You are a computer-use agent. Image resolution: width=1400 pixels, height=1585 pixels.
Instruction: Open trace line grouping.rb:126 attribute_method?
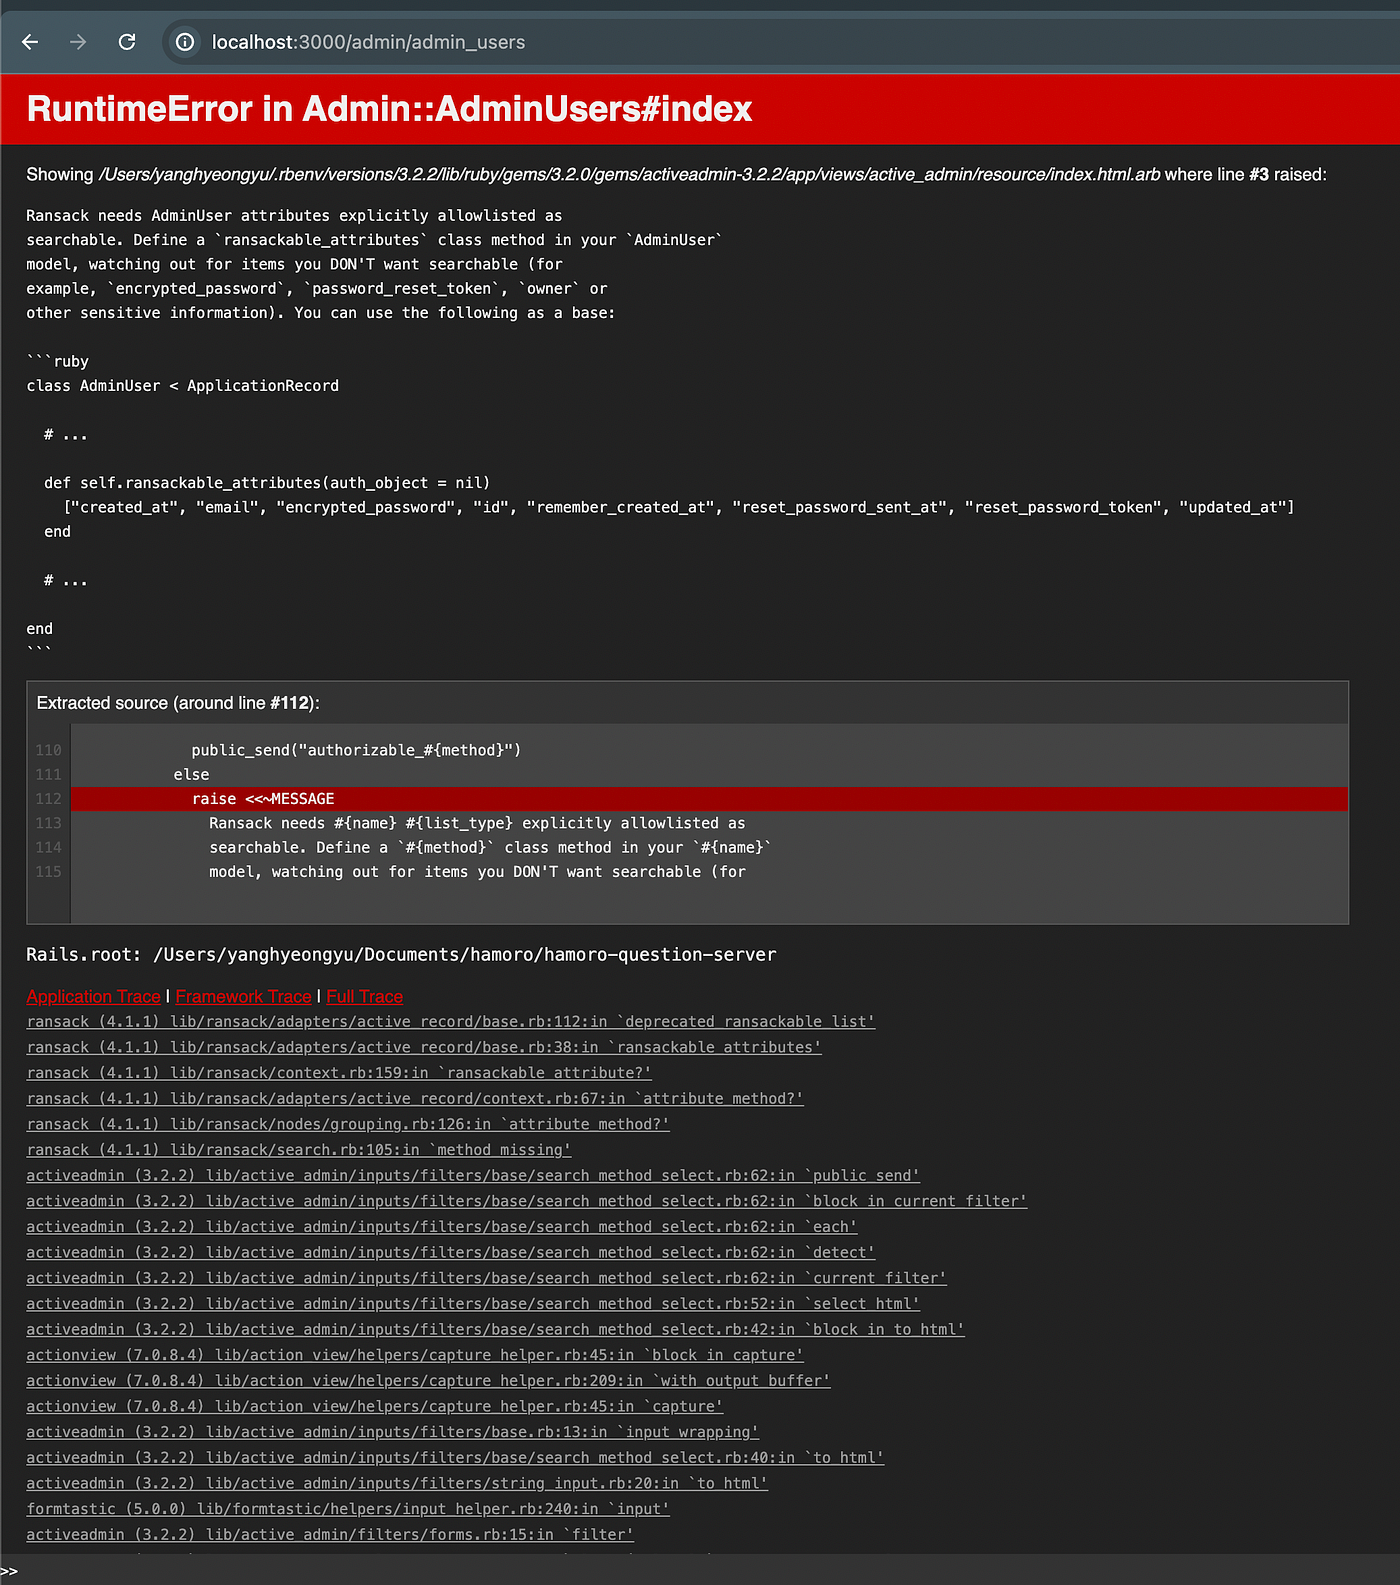click(x=348, y=1124)
